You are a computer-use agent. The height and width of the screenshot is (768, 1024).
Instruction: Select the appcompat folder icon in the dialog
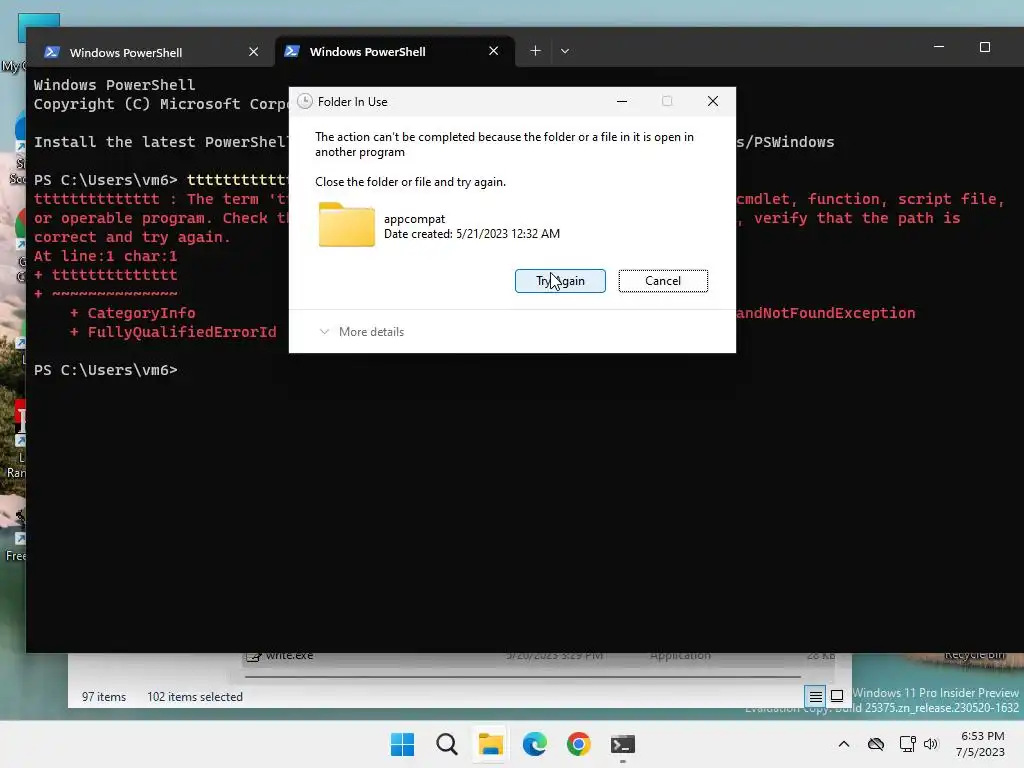tap(347, 225)
